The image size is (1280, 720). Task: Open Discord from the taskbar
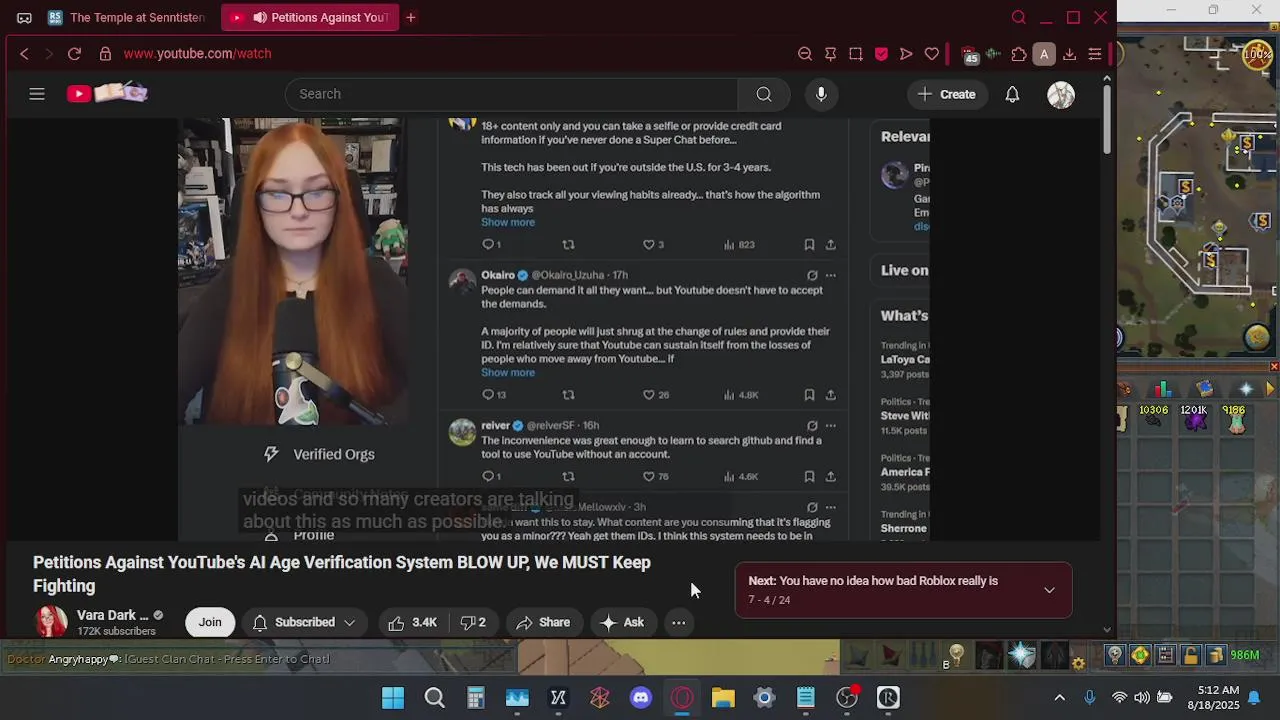click(641, 698)
